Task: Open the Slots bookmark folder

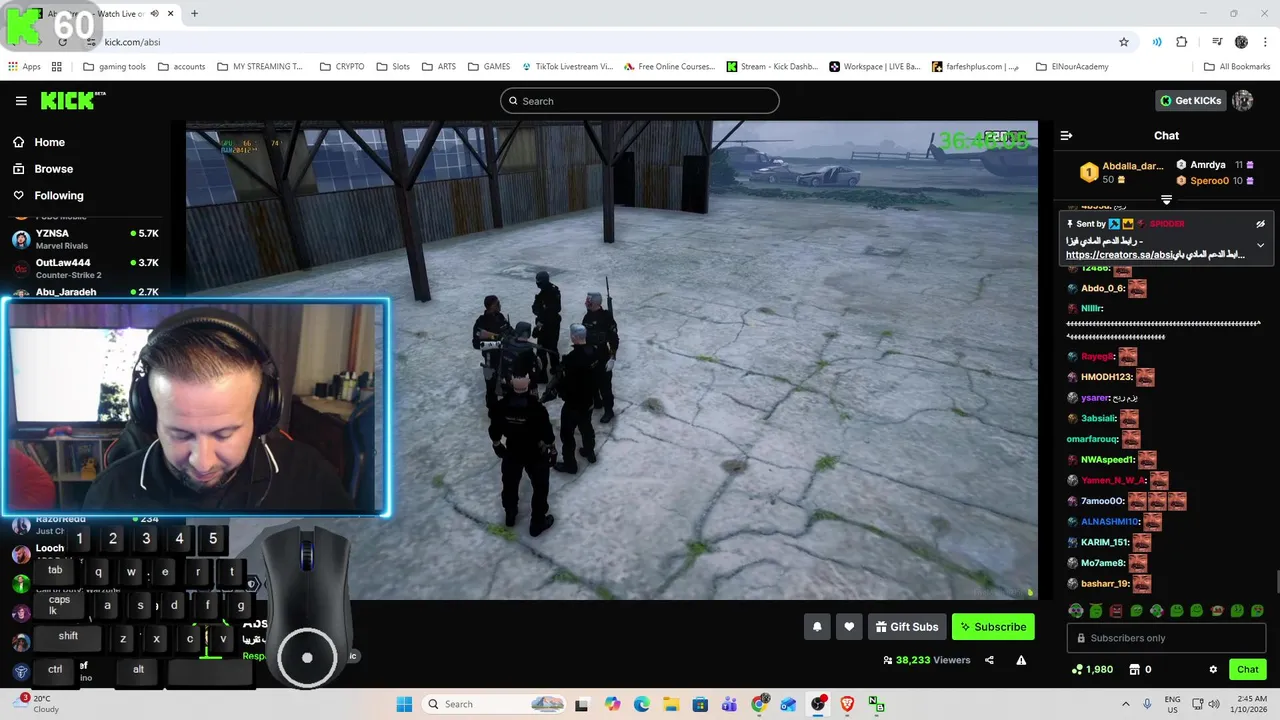Action: [x=393, y=67]
